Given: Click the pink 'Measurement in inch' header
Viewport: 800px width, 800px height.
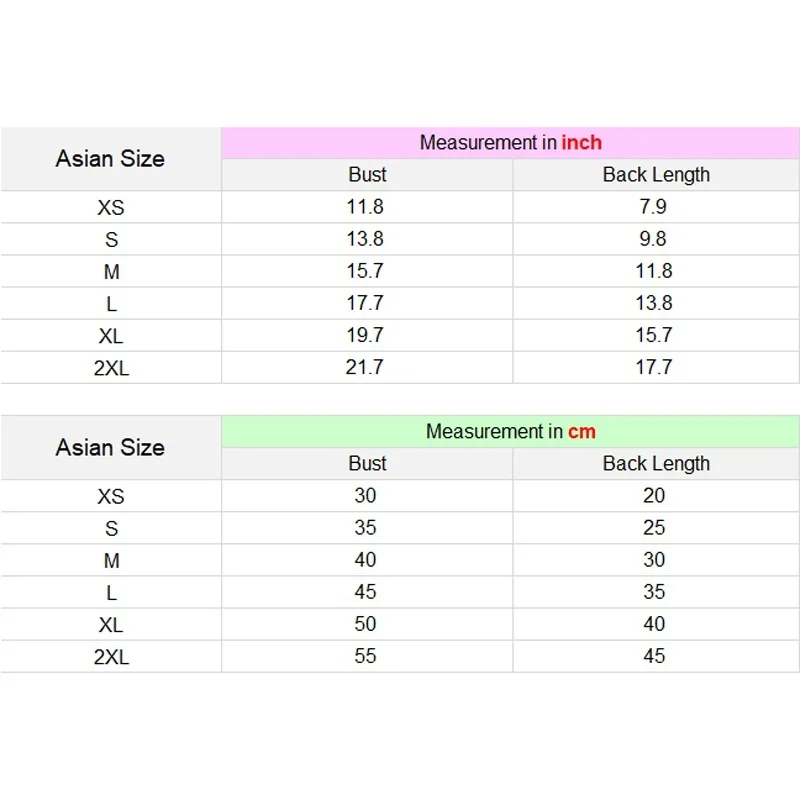Looking at the screenshot, I should [x=510, y=143].
